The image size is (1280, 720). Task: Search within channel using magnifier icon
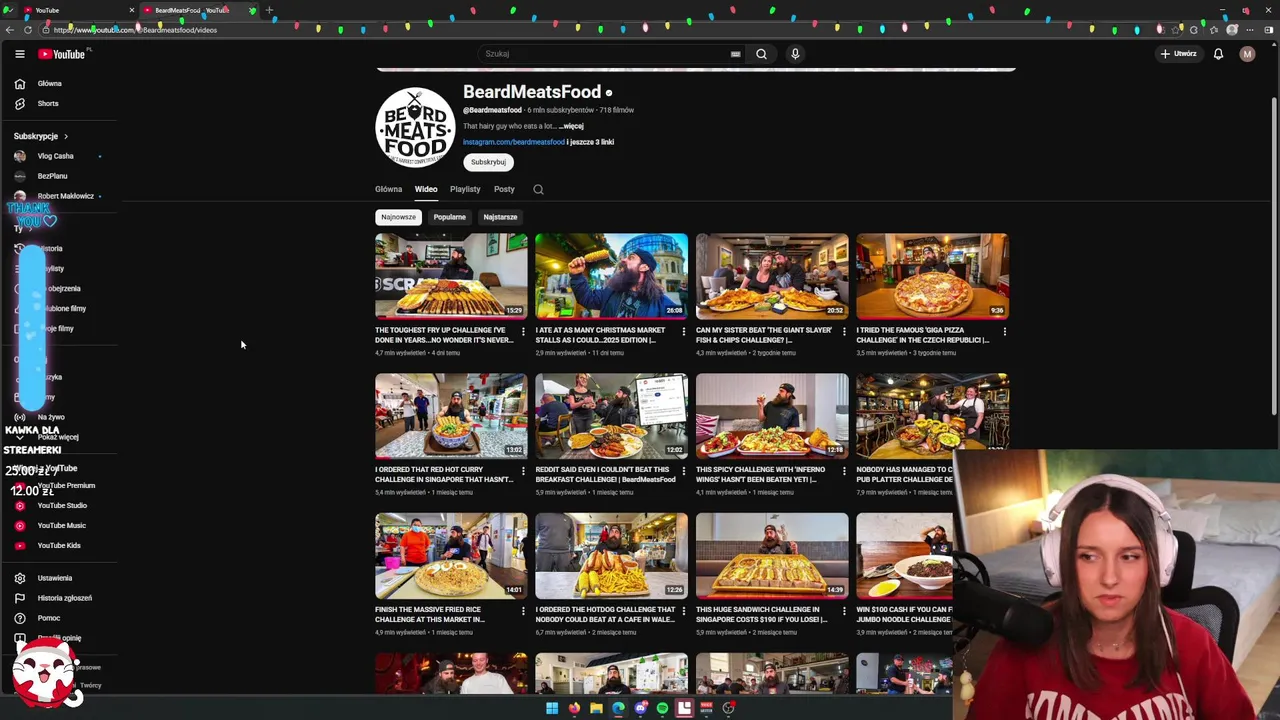pyautogui.click(x=538, y=189)
